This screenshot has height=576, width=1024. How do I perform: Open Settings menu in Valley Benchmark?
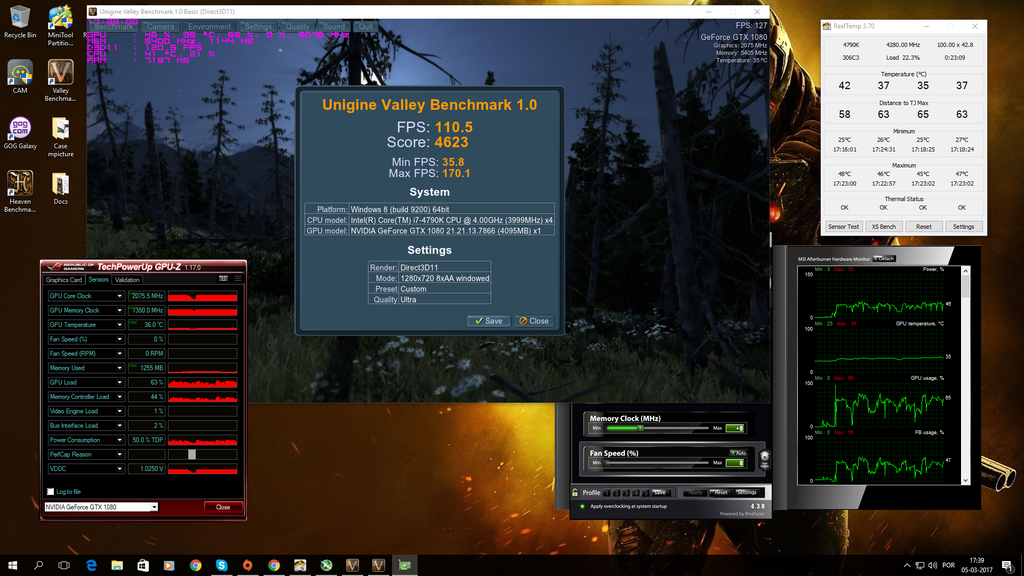coord(258,27)
